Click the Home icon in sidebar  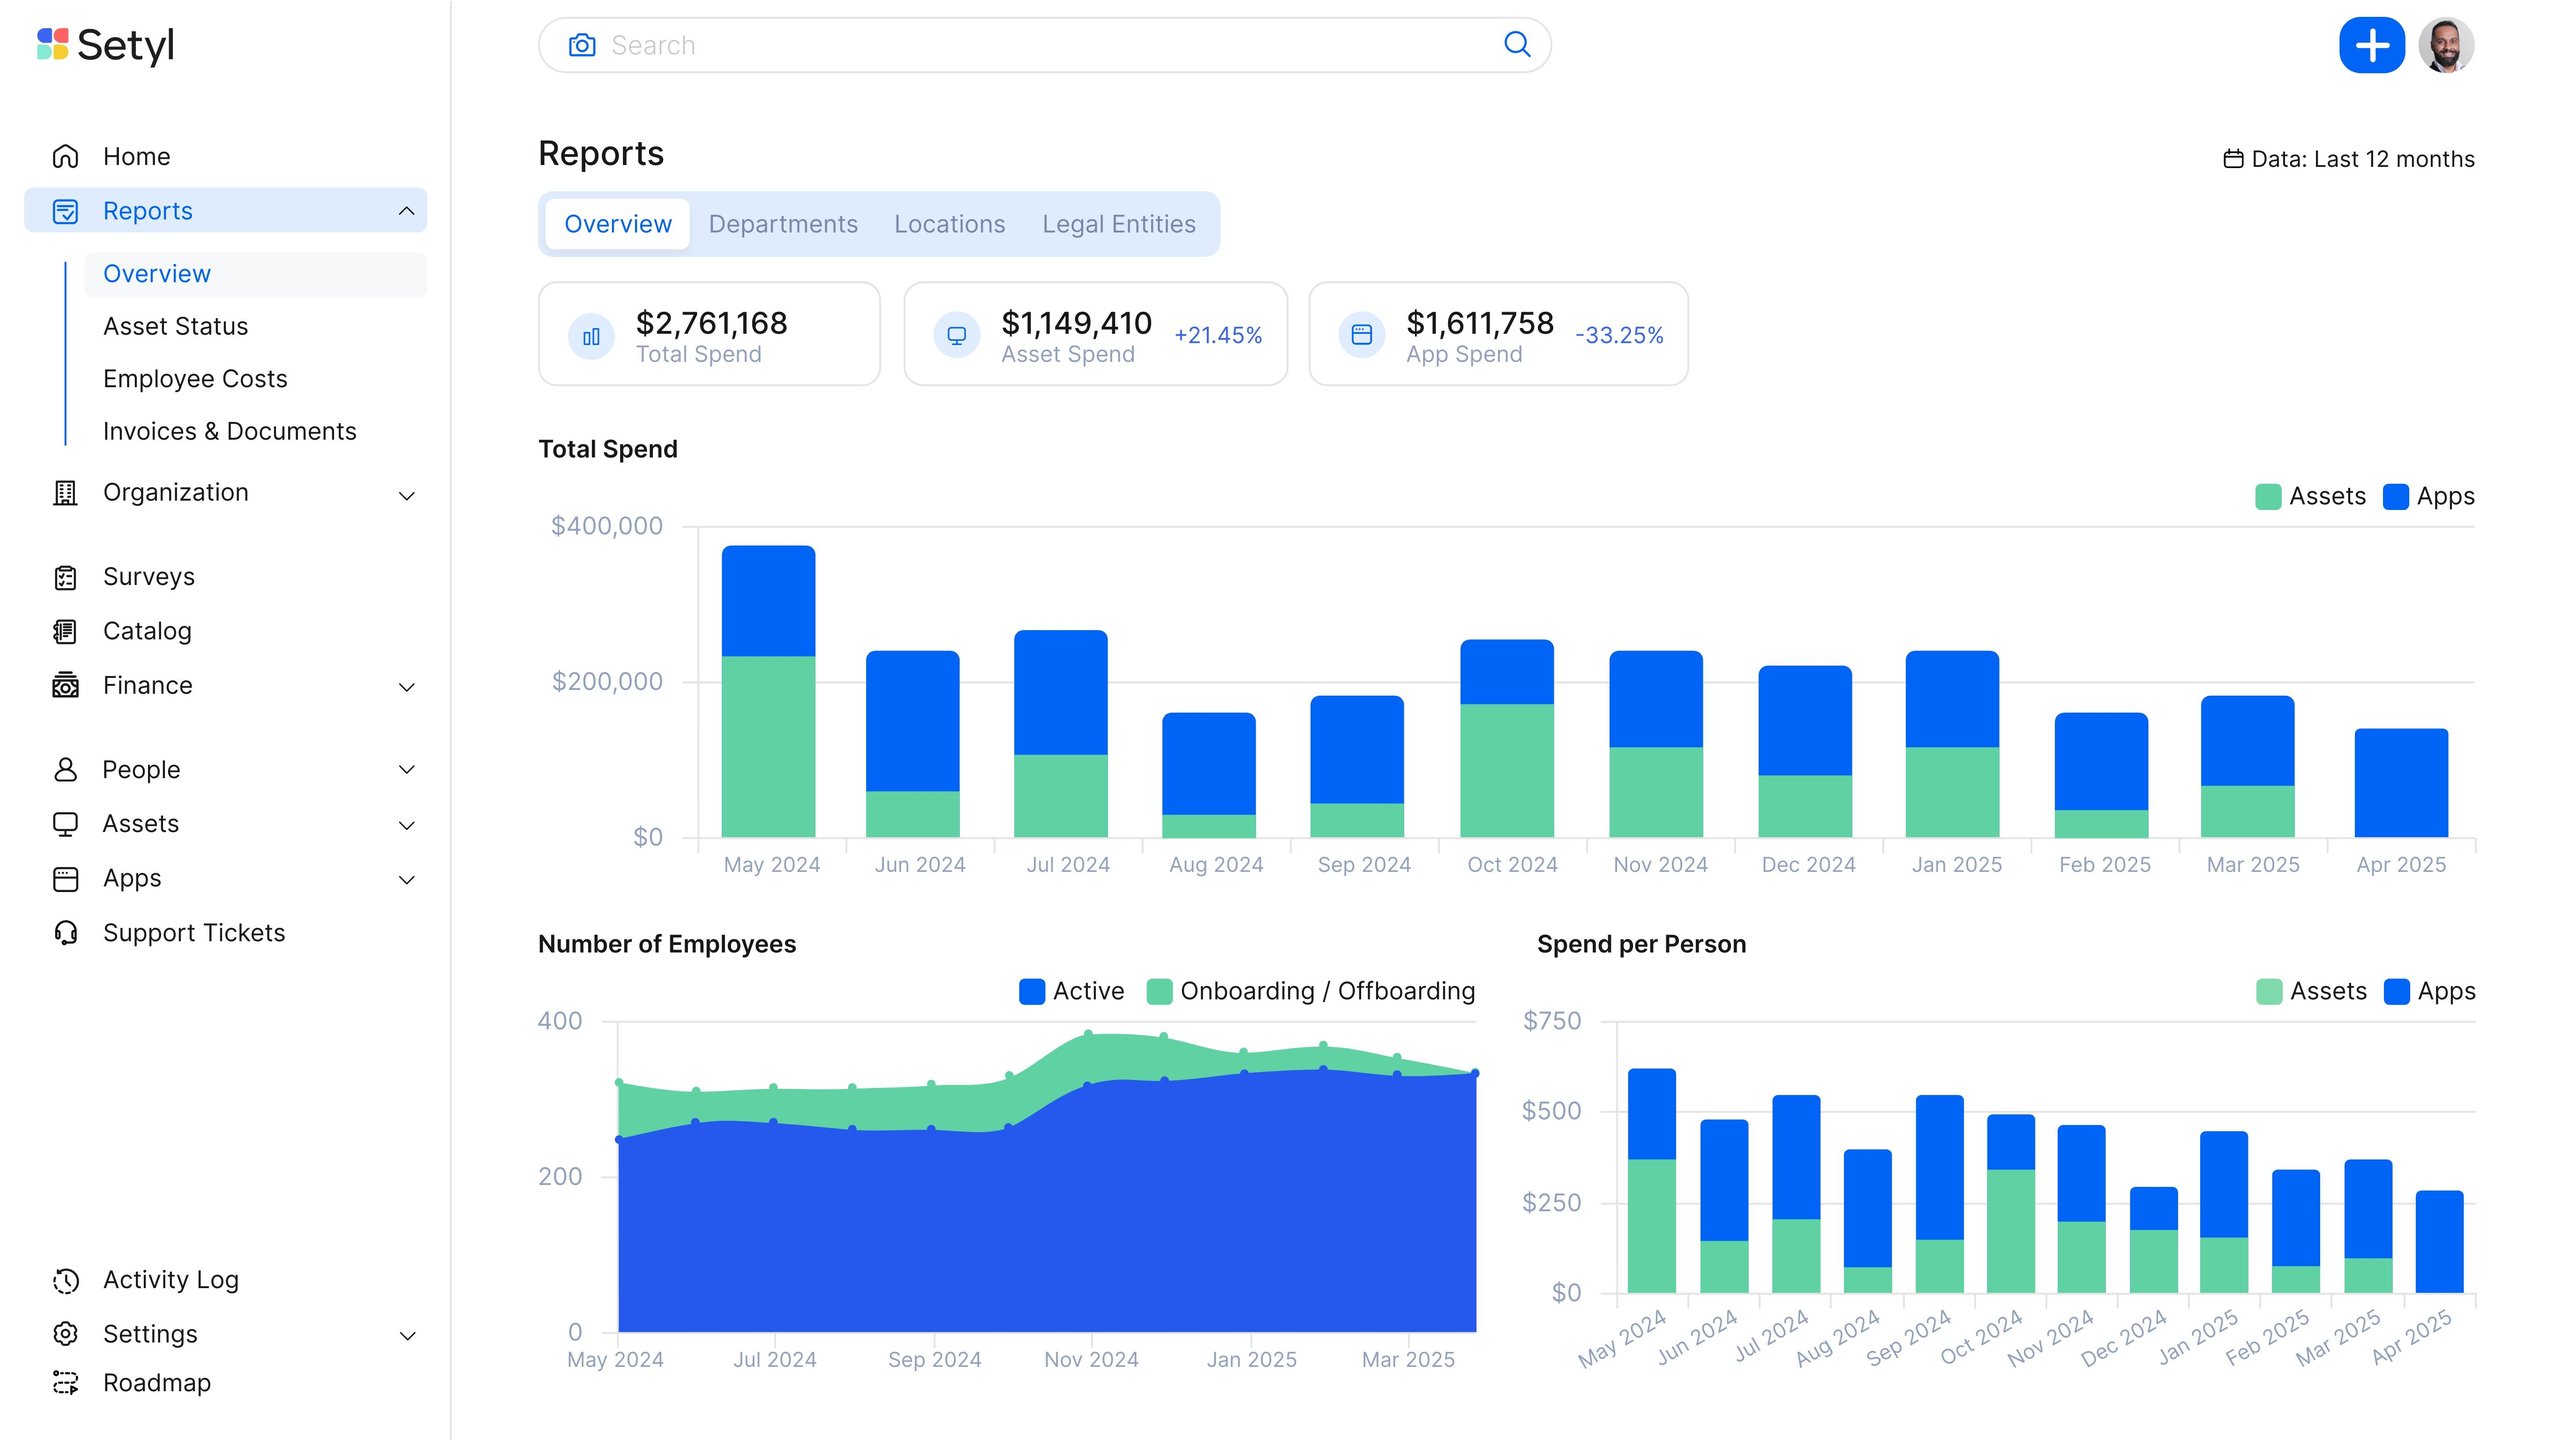[x=66, y=156]
